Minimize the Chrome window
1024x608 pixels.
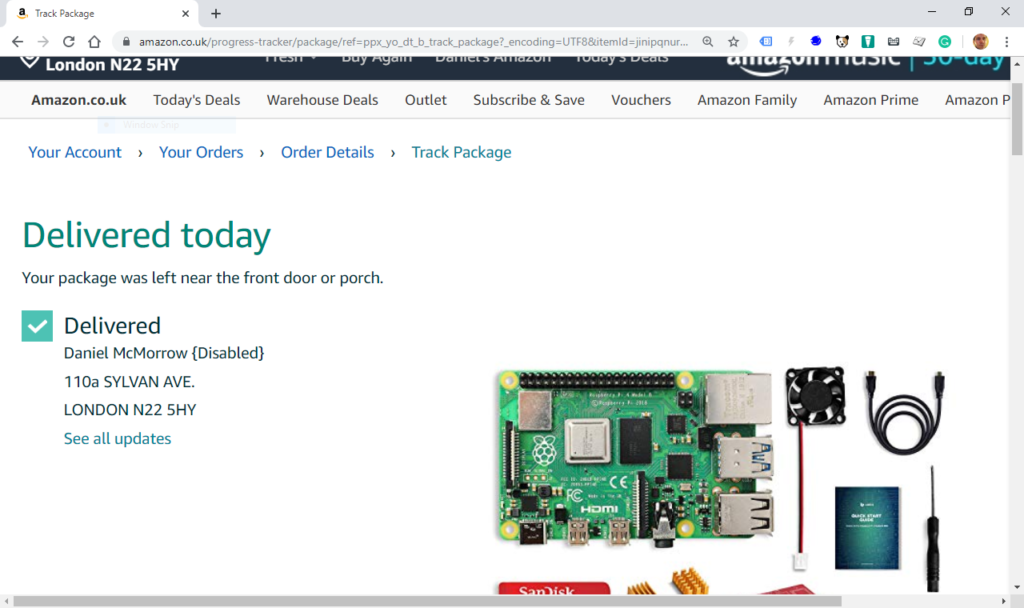click(x=932, y=12)
